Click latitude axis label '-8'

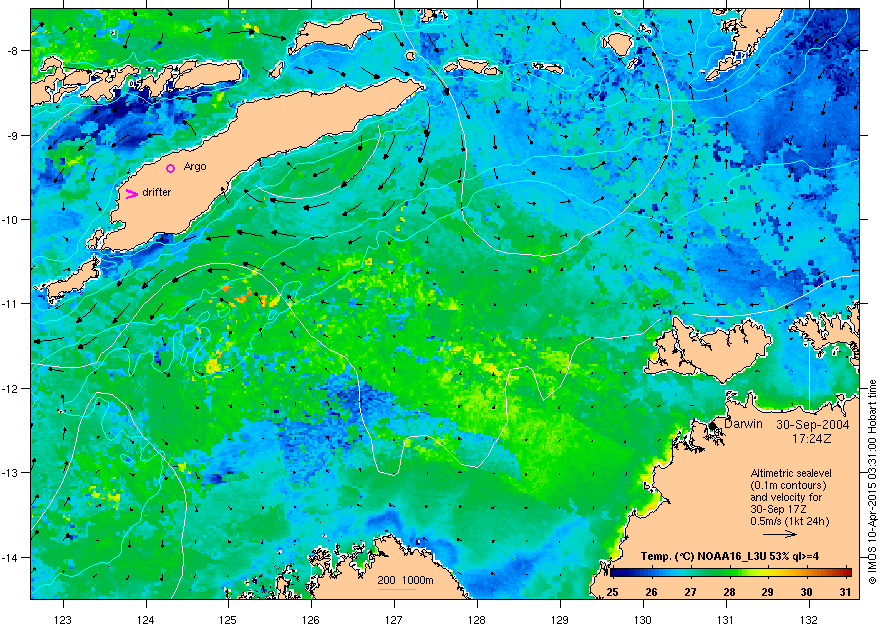[12, 51]
